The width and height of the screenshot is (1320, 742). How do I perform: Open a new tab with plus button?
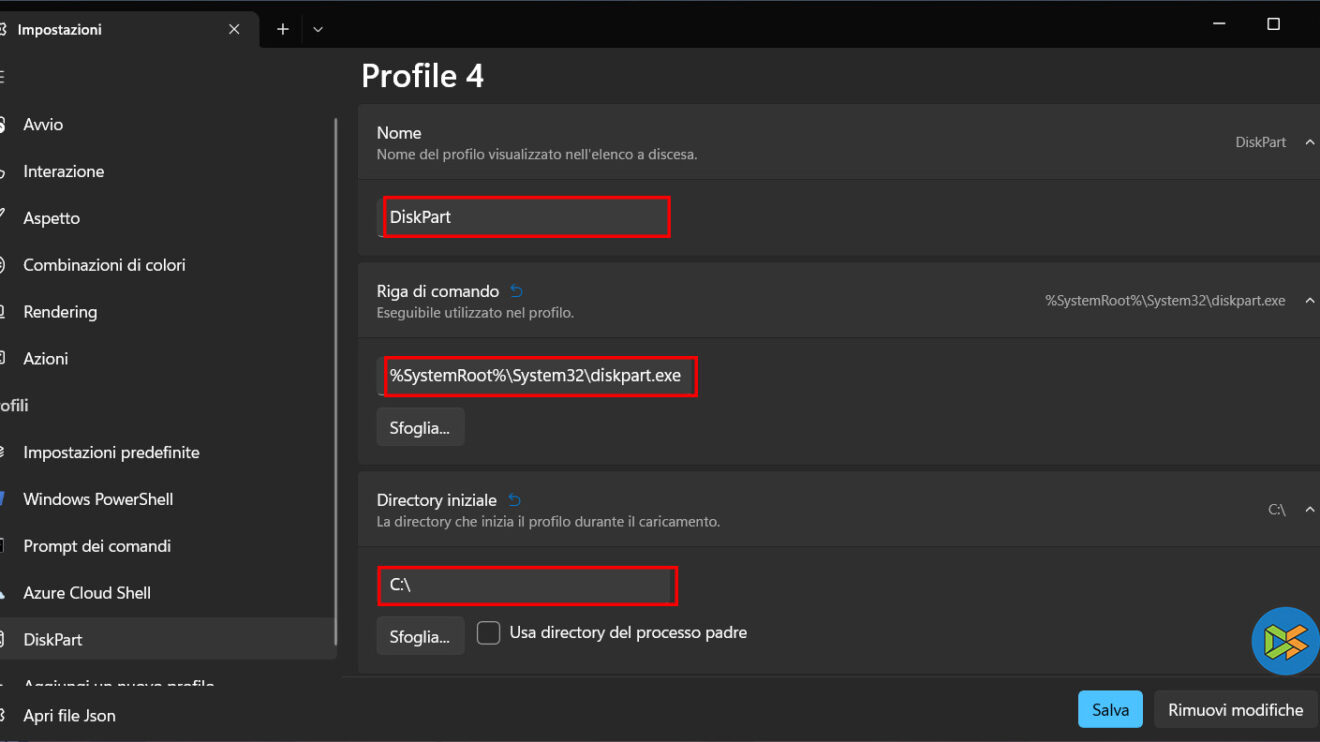[283, 29]
